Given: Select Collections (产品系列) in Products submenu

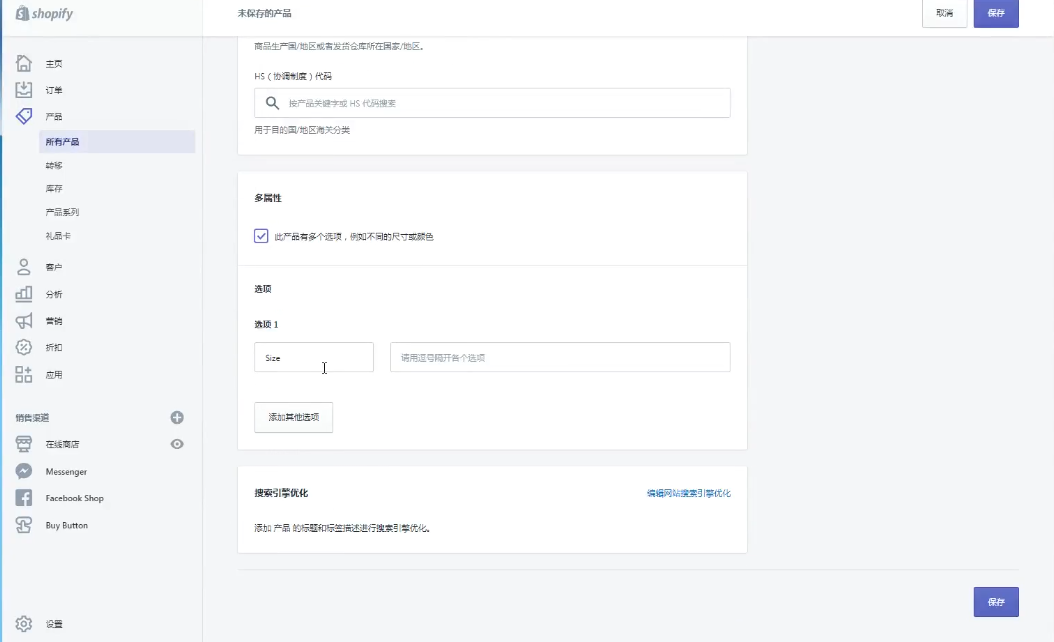Looking at the screenshot, I should pos(62,212).
